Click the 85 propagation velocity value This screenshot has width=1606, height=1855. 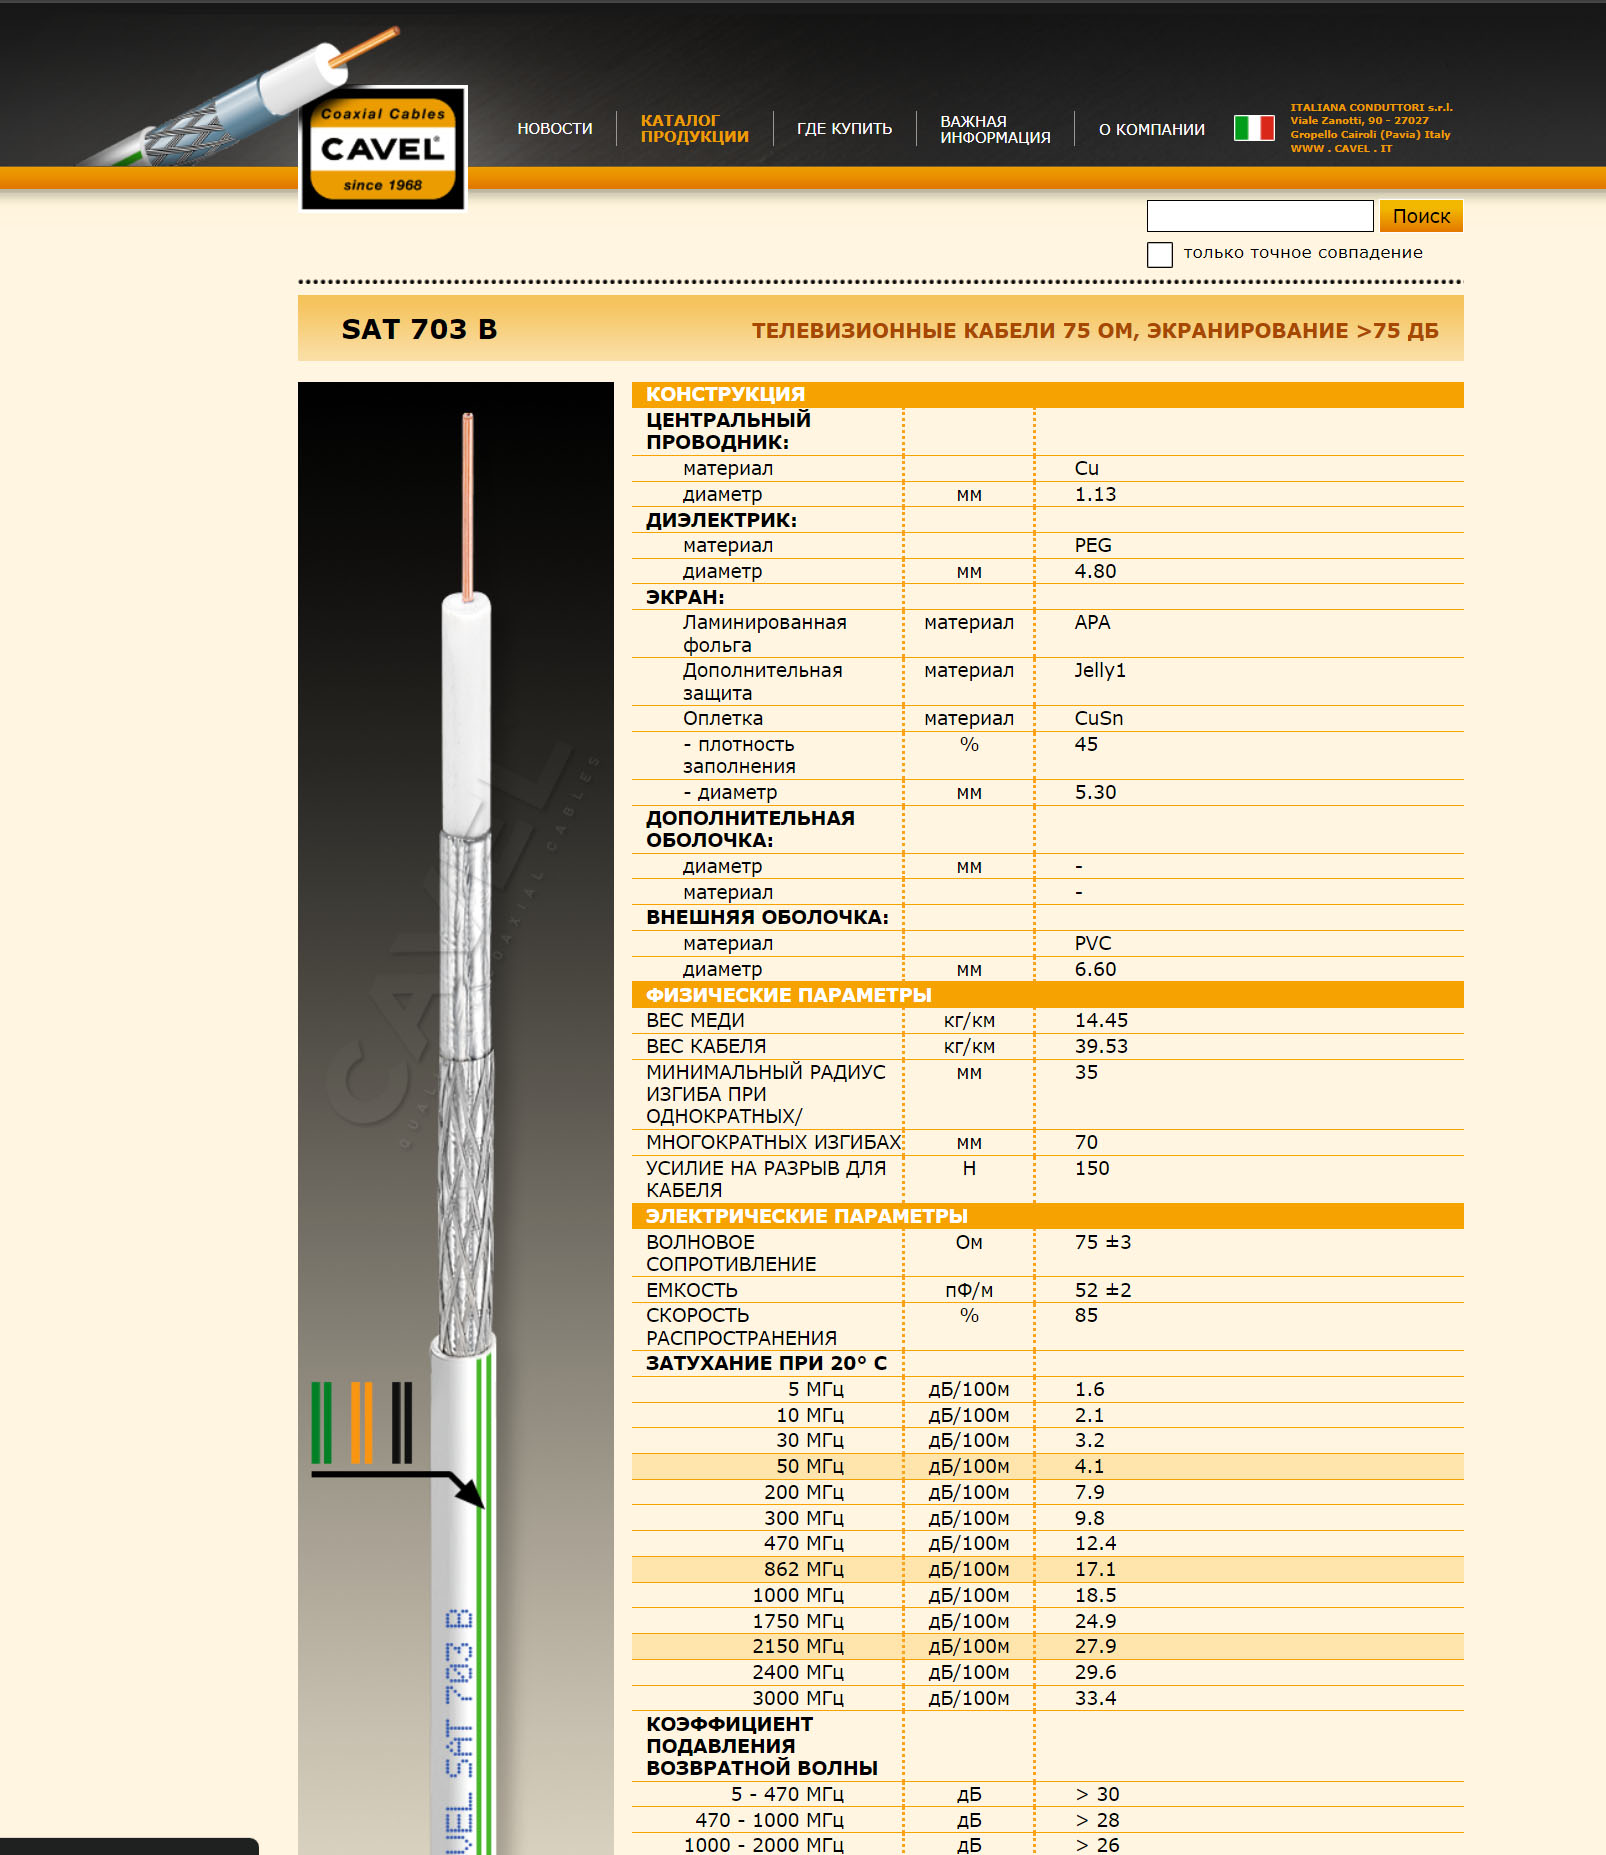pyautogui.click(x=1086, y=1315)
